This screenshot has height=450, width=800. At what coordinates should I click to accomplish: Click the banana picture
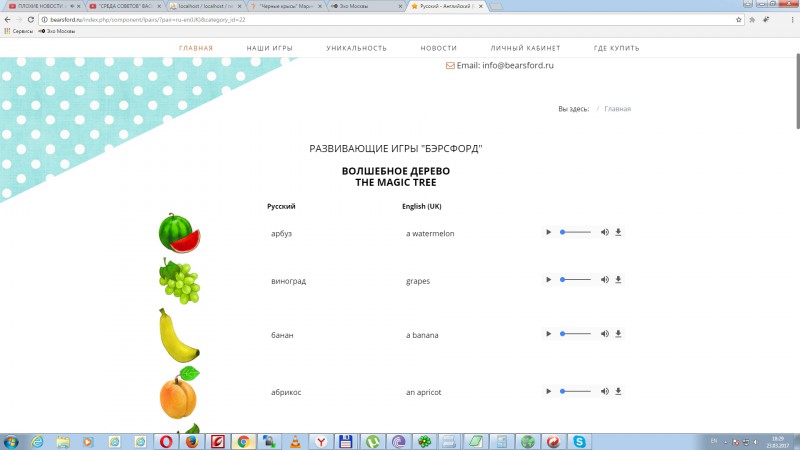(x=179, y=335)
